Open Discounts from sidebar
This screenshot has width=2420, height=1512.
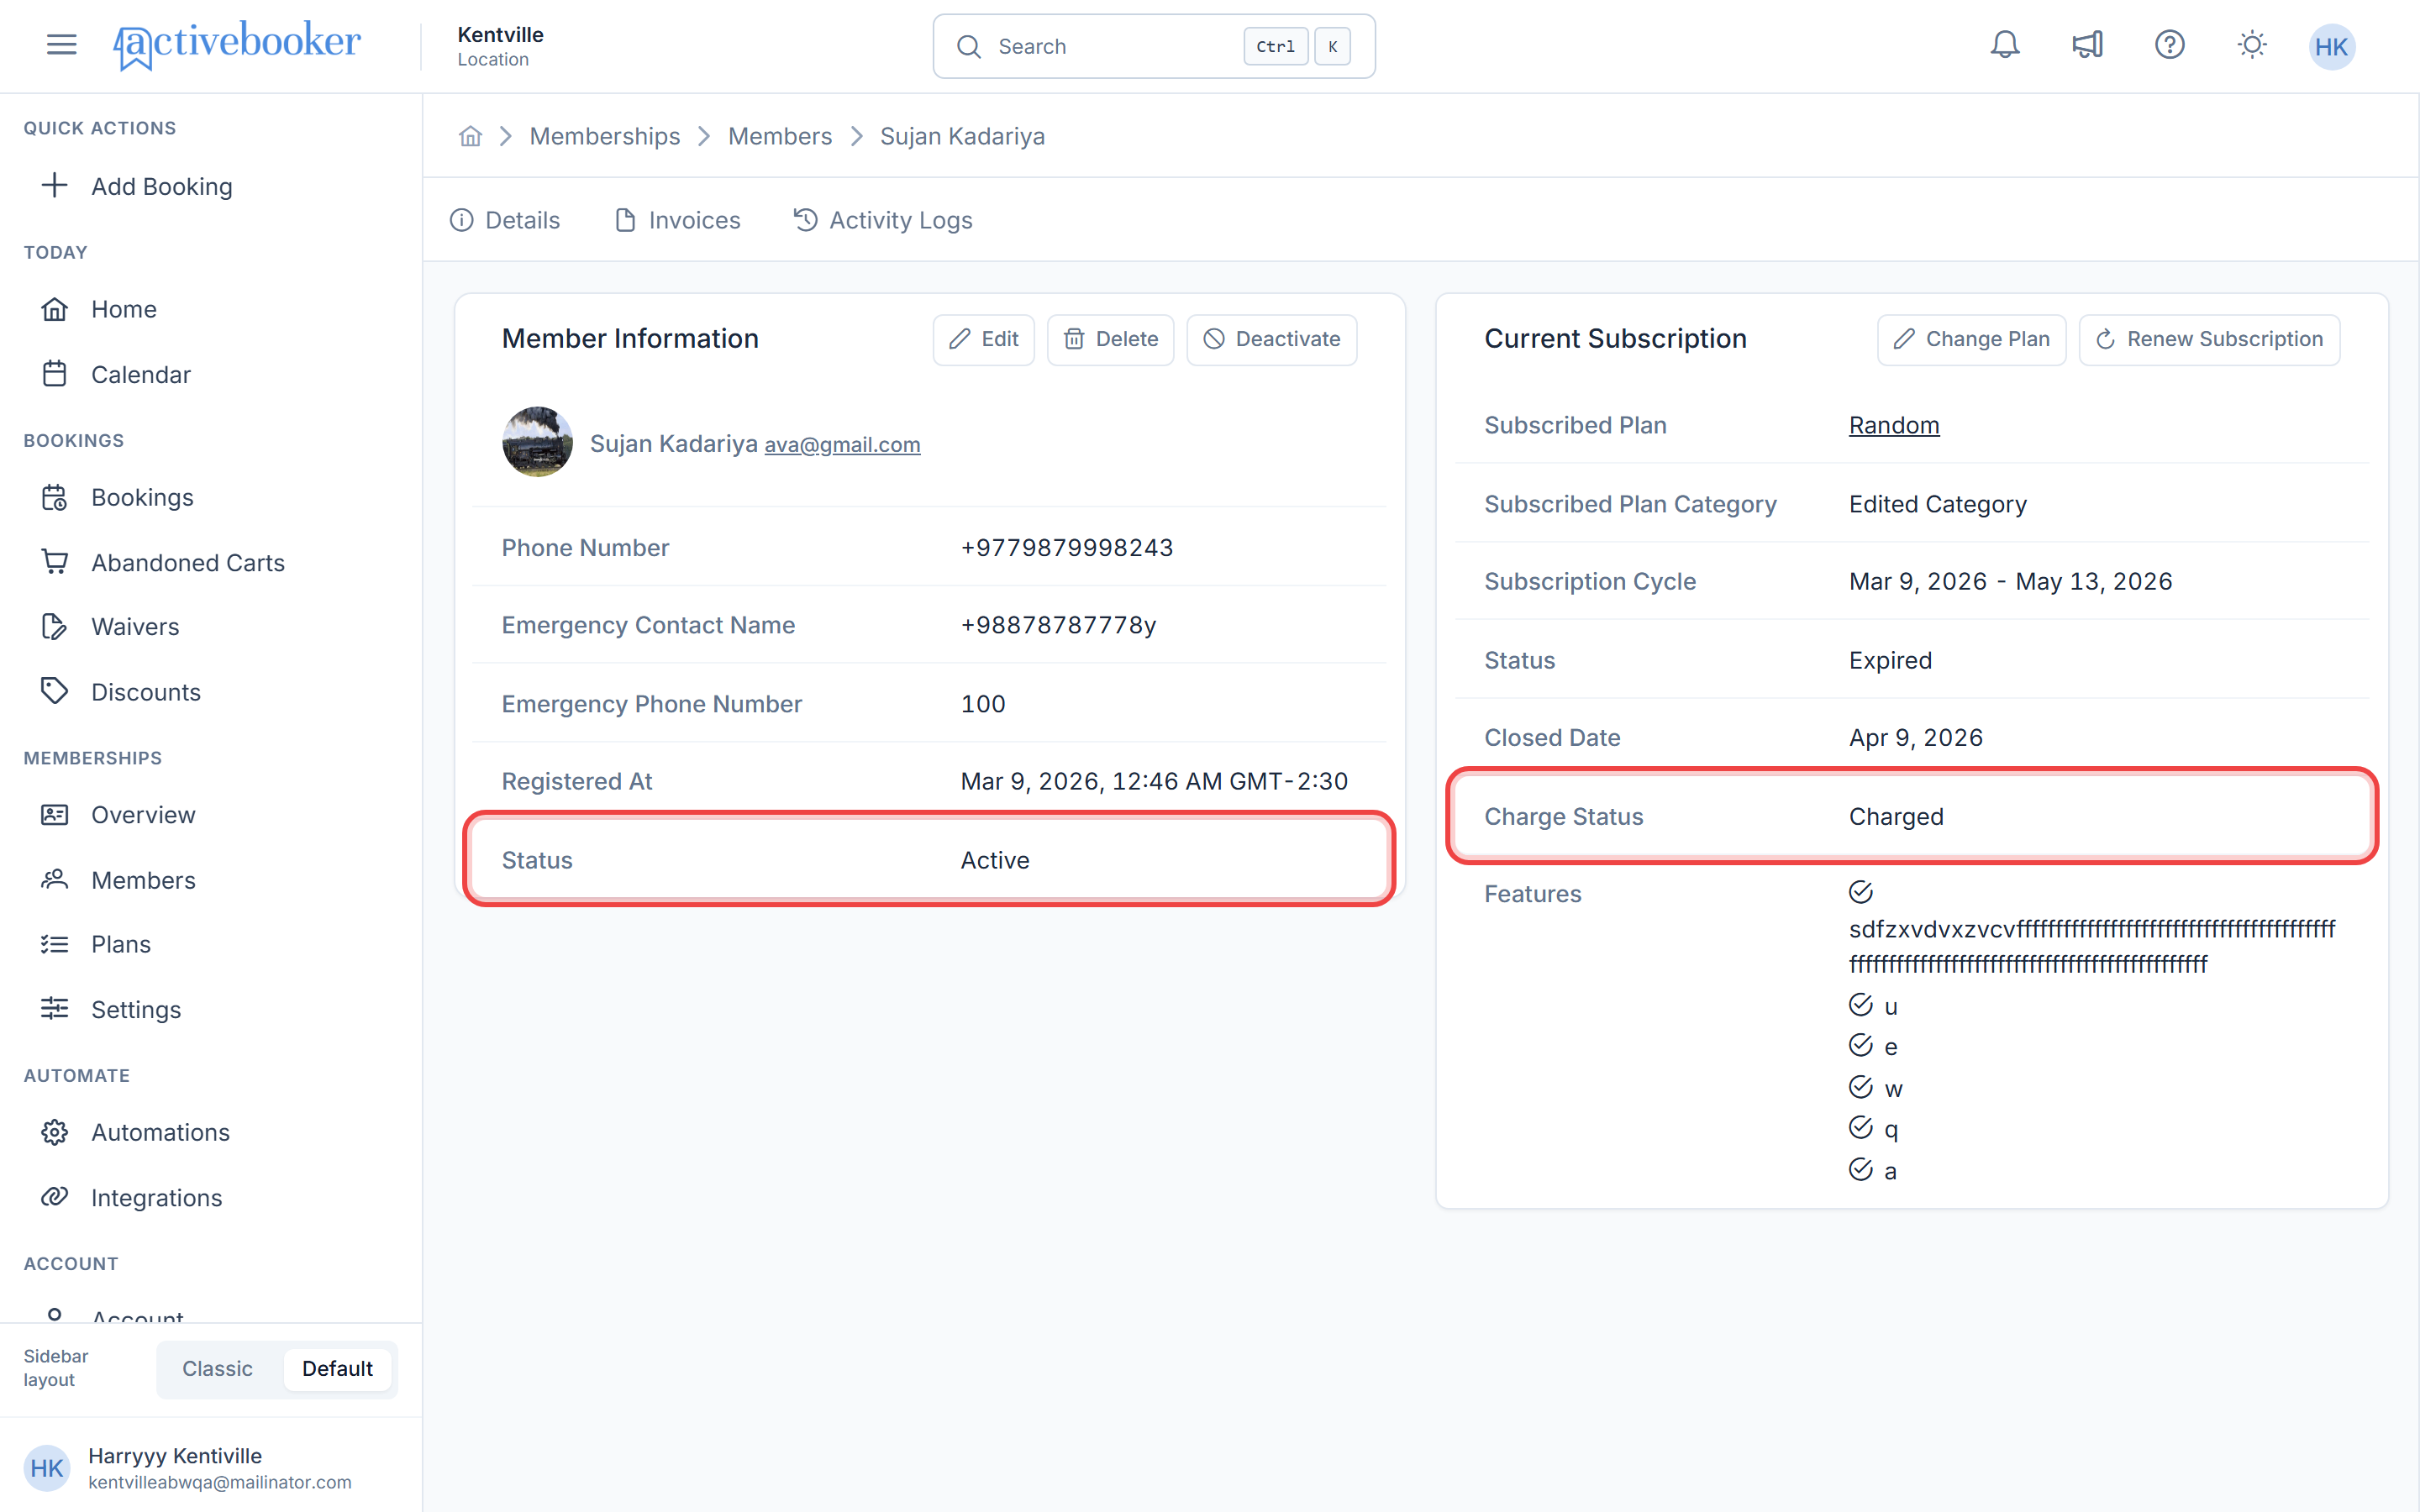(x=146, y=691)
